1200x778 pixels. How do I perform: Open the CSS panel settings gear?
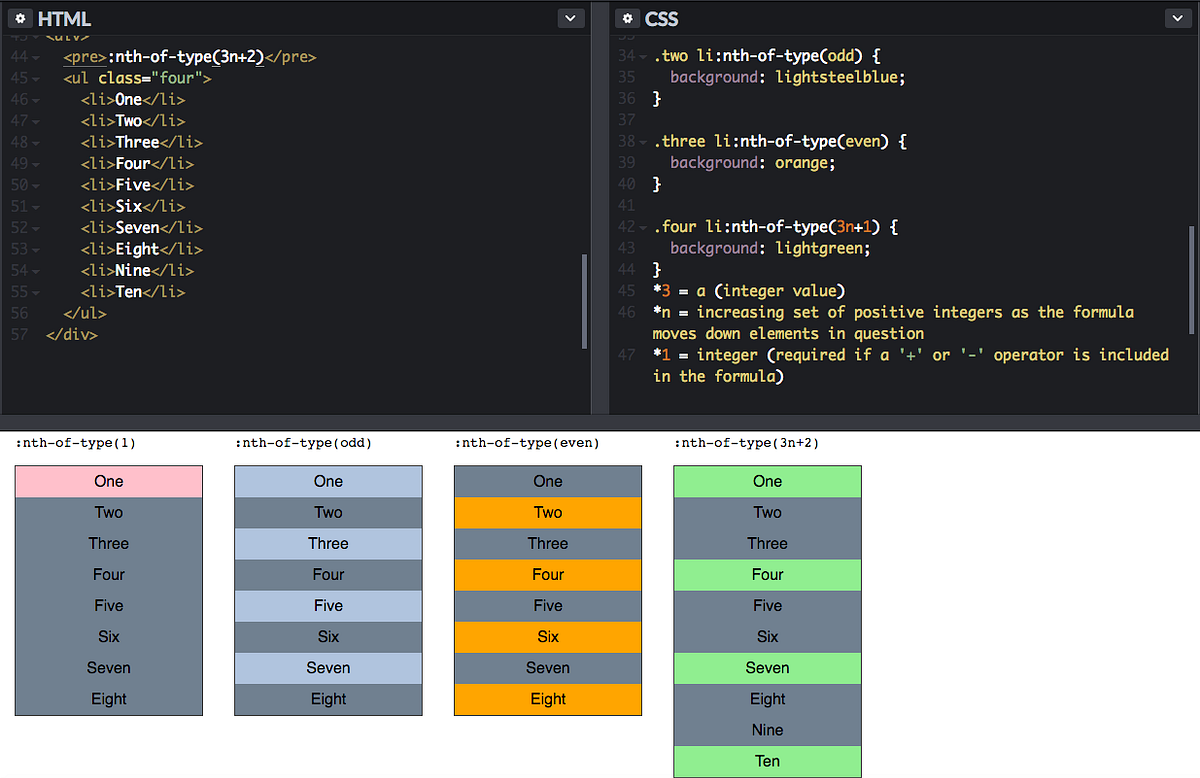[627, 18]
